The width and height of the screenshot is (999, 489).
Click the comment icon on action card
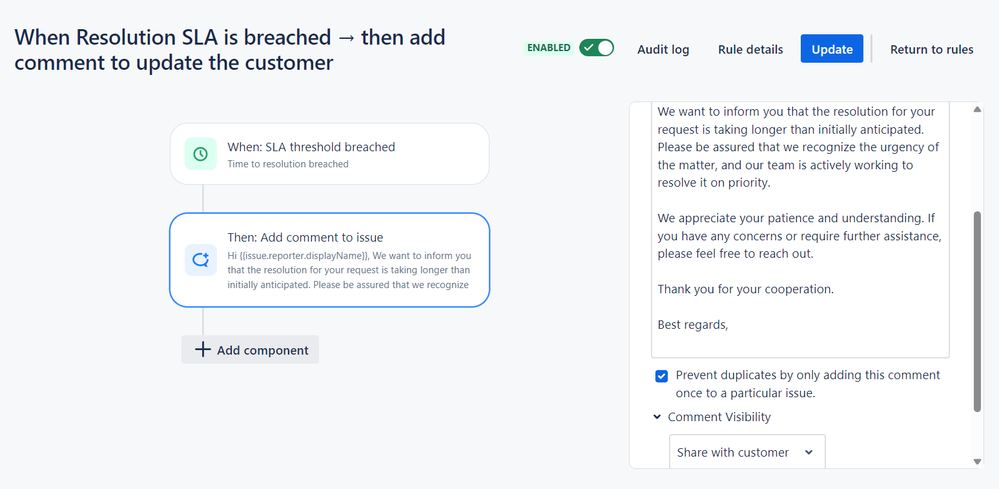[201, 260]
